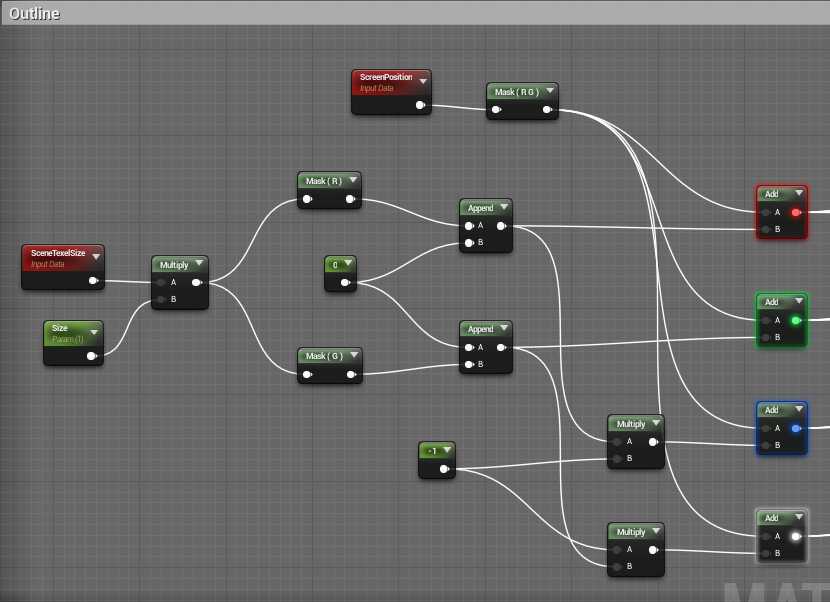Click input A of Multiply feeding blue Add
Image resolution: width=830 pixels, height=602 pixels.
(617, 442)
